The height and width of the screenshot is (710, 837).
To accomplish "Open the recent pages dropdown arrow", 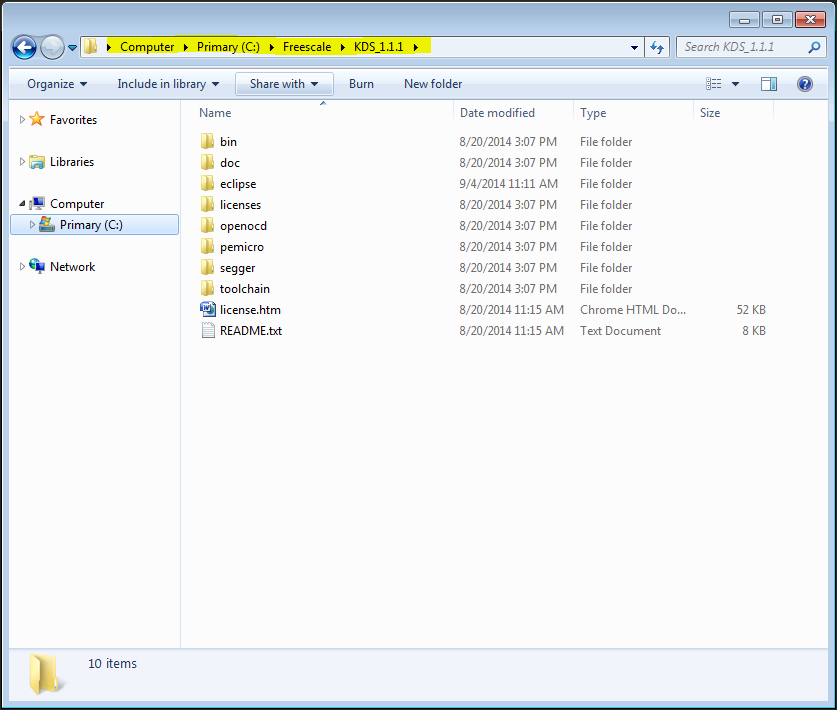I will [x=73, y=48].
